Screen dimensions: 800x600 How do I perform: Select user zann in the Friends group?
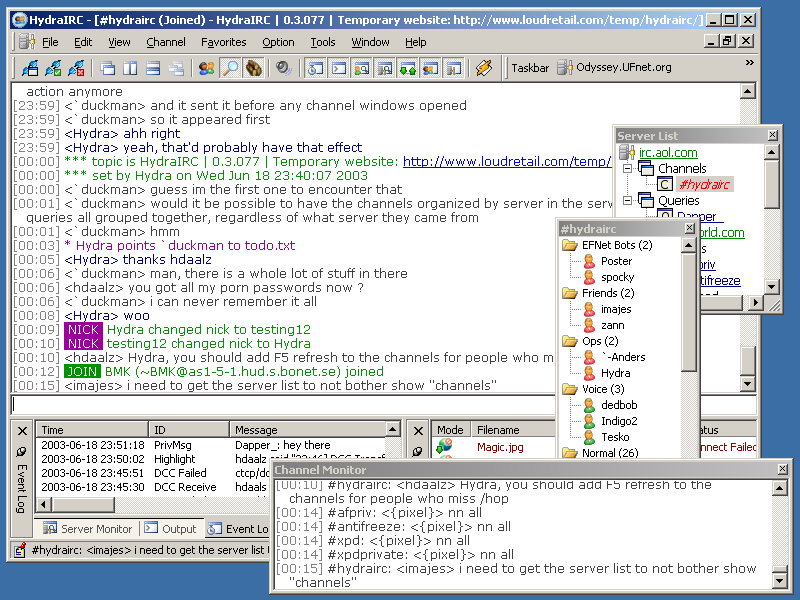[x=612, y=325]
